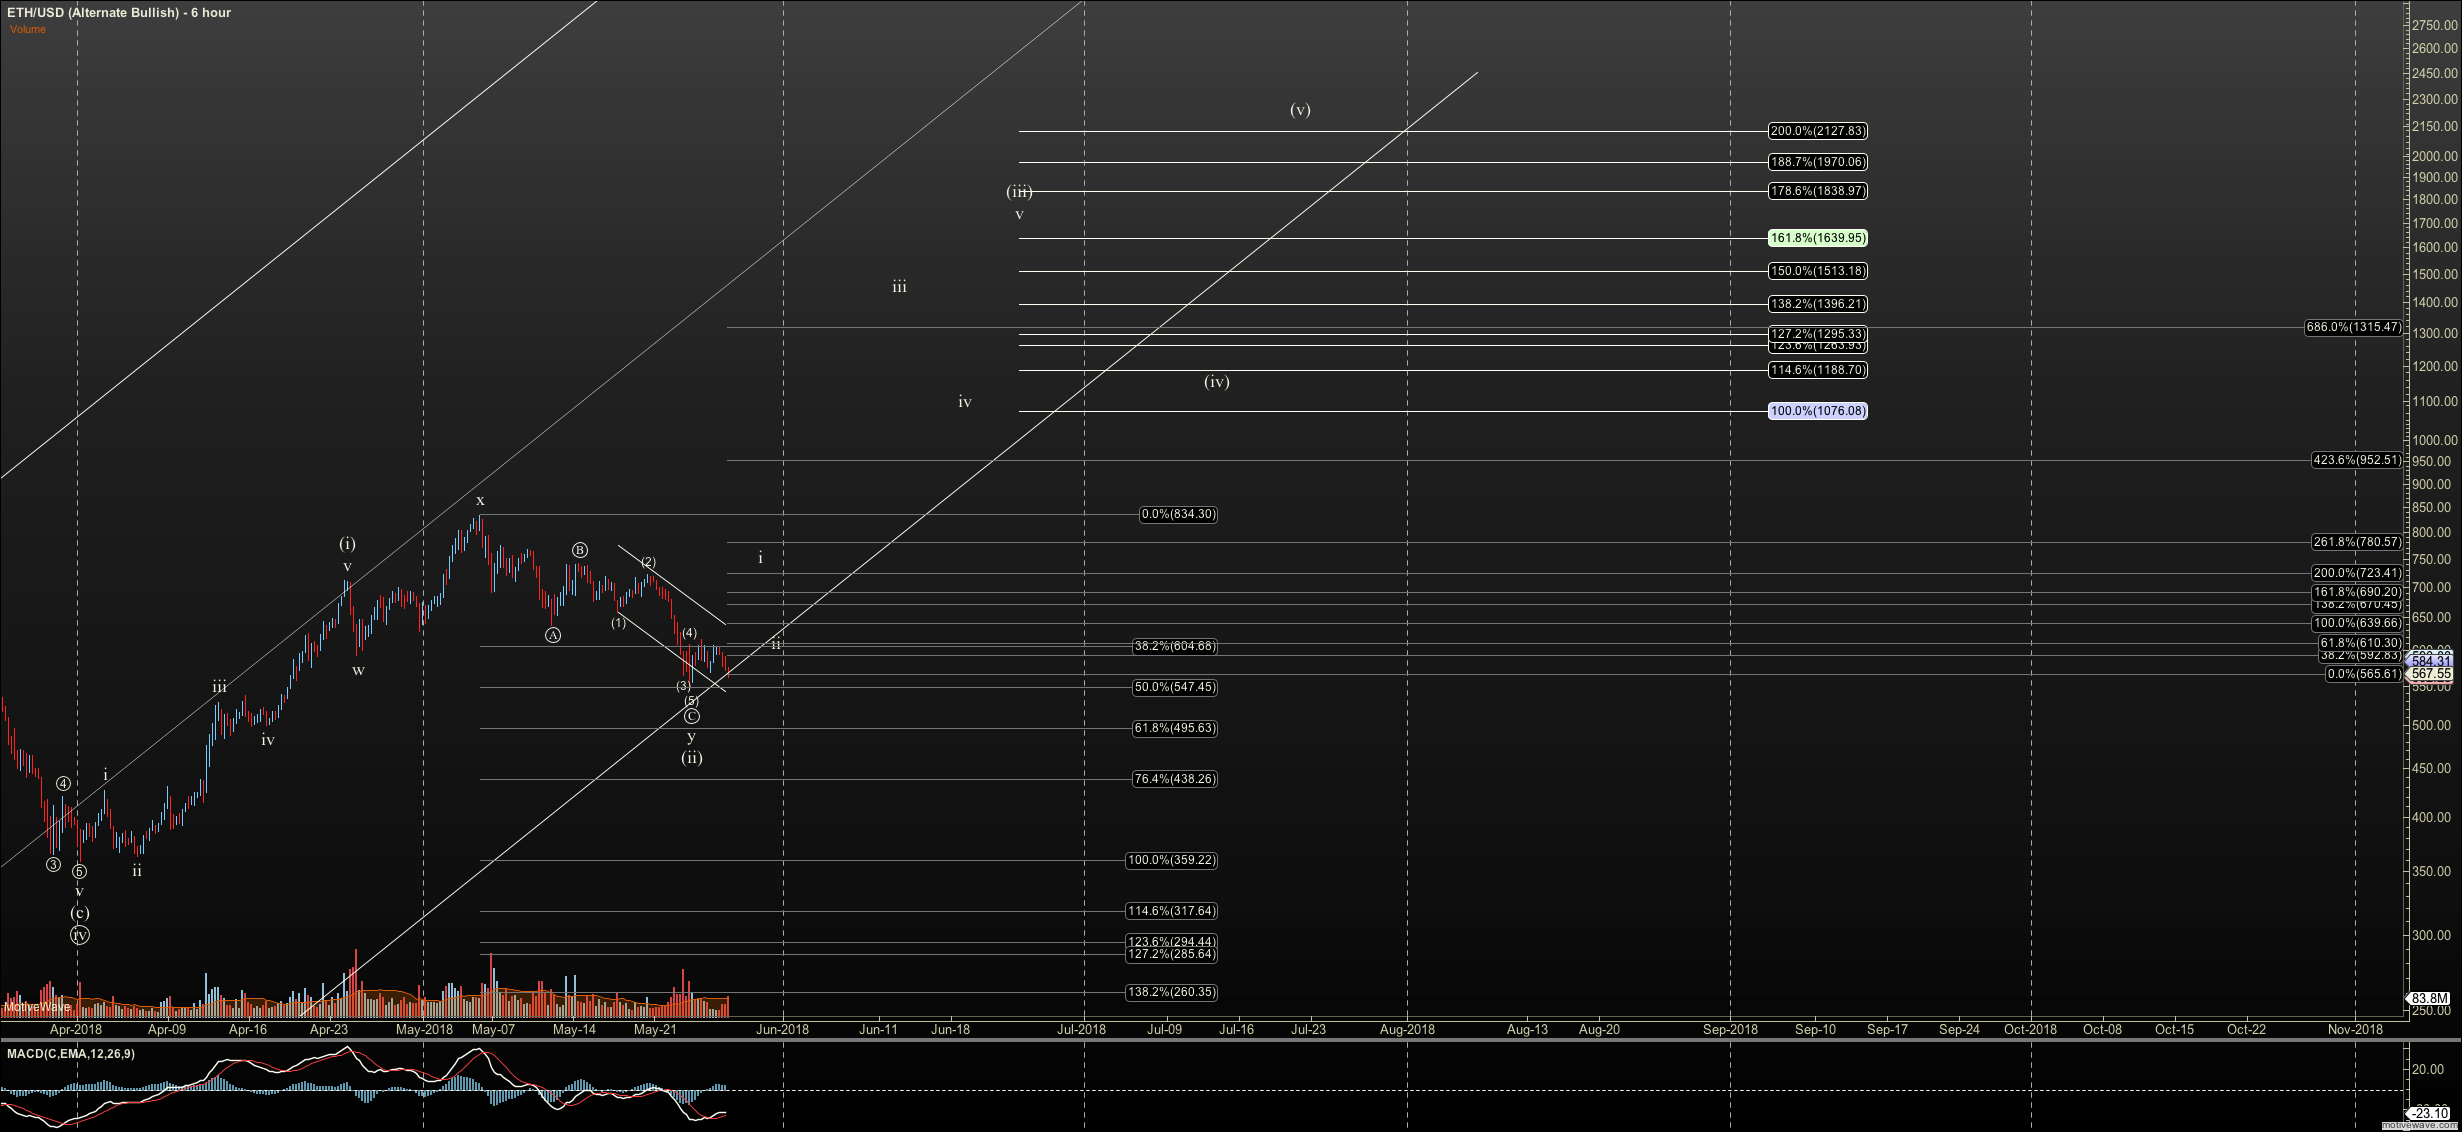Select the 150.0%(1513.18) extension label
The width and height of the screenshot is (2462, 1132).
point(1817,271)
